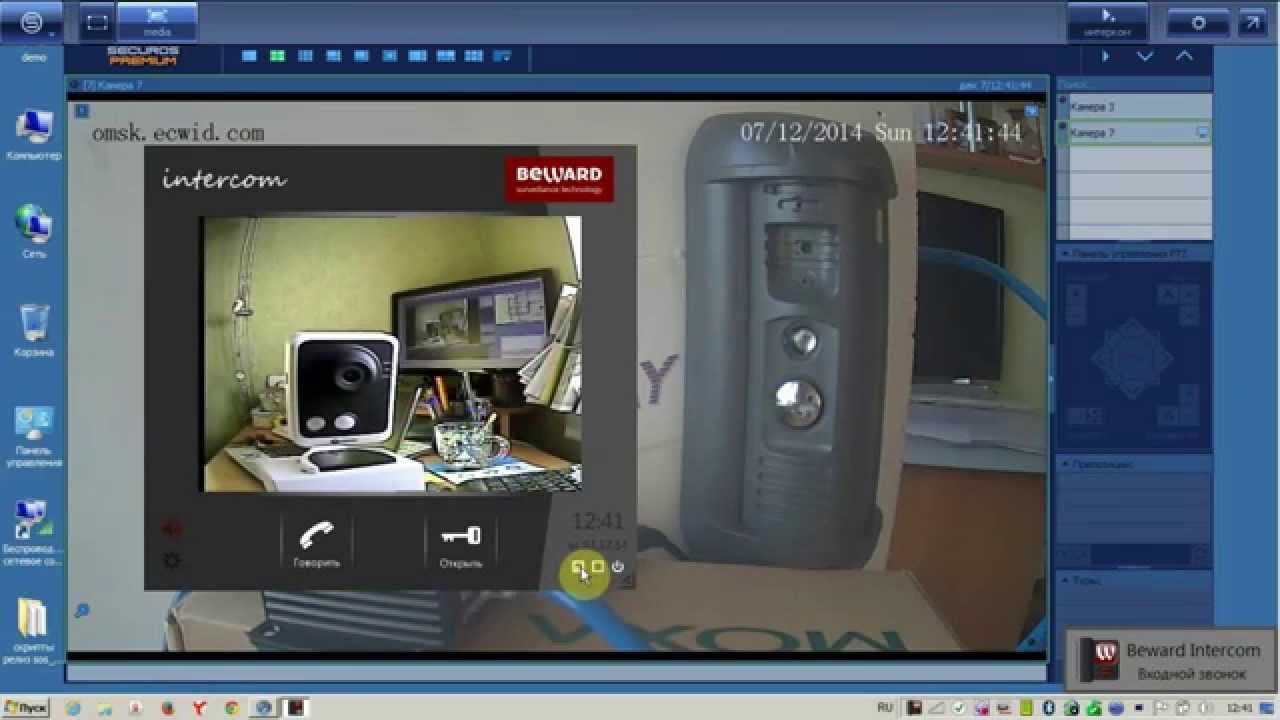The height and width of the screenshot is (720, 1280).
Task: Choose the fourth layout icon
Action: click(334, 56)
